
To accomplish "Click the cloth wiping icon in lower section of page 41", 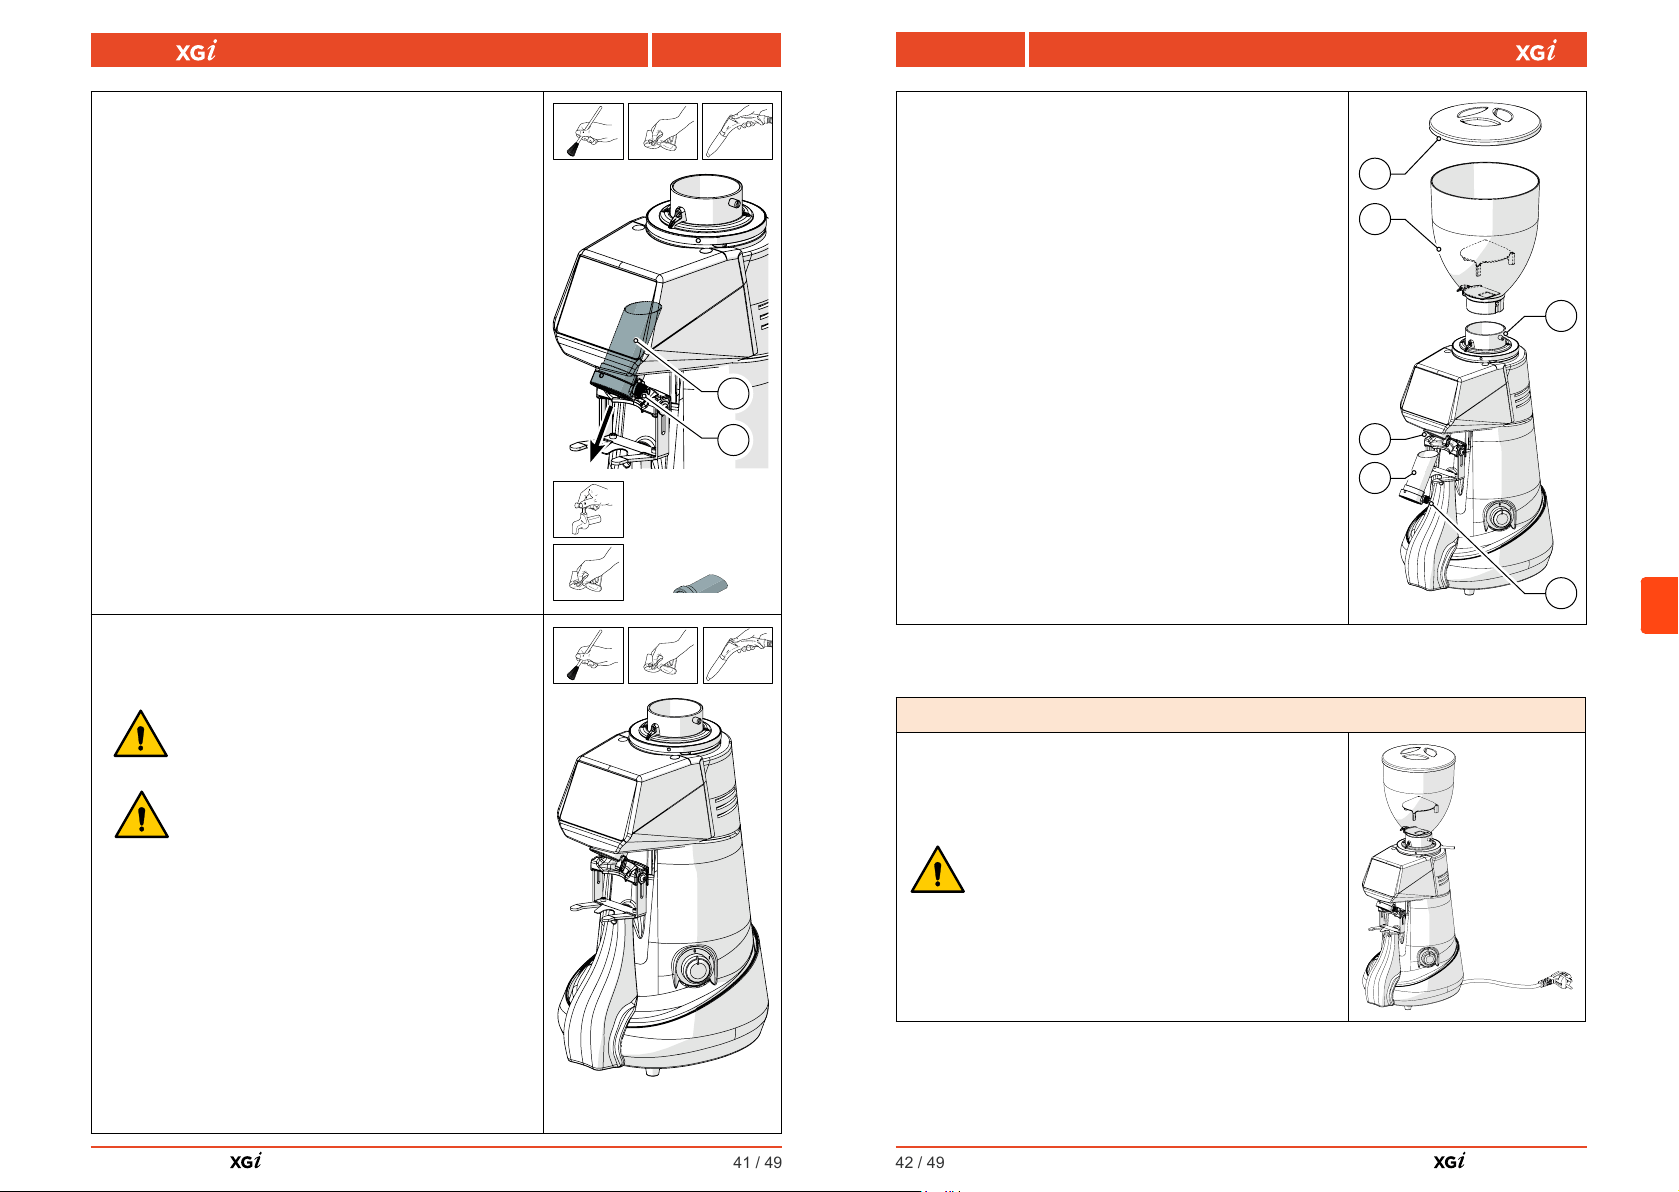I will (662, 655).
